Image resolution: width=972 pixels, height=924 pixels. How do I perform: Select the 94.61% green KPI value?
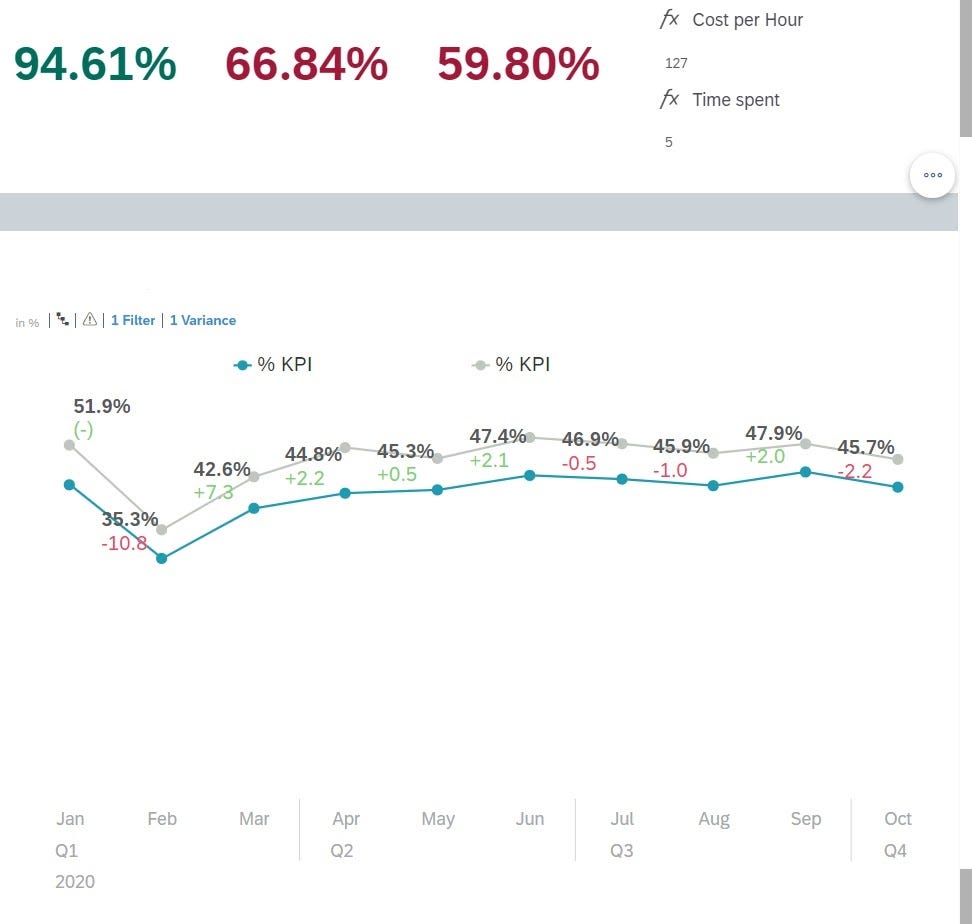(95, 64)
